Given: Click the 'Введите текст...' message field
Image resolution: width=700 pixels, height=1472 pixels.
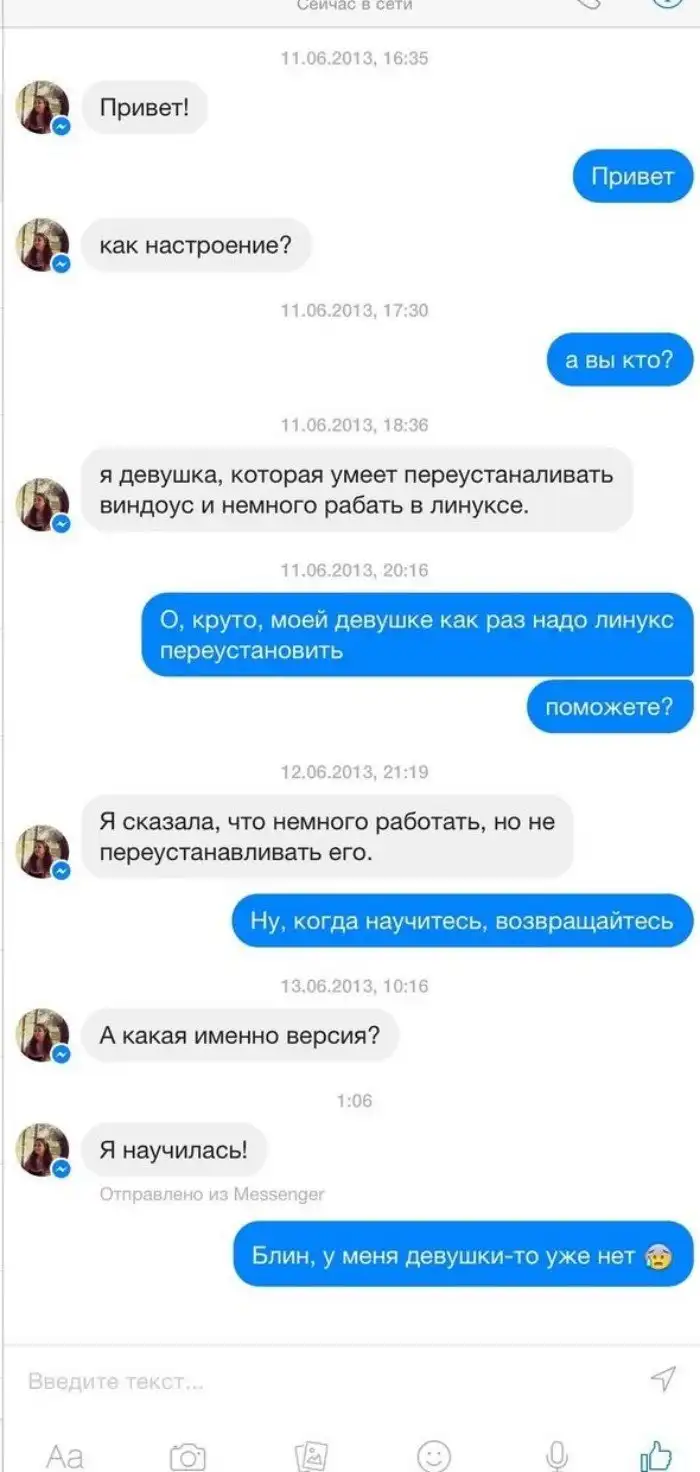Looking at the screenshot, I should coord(330,1381).
